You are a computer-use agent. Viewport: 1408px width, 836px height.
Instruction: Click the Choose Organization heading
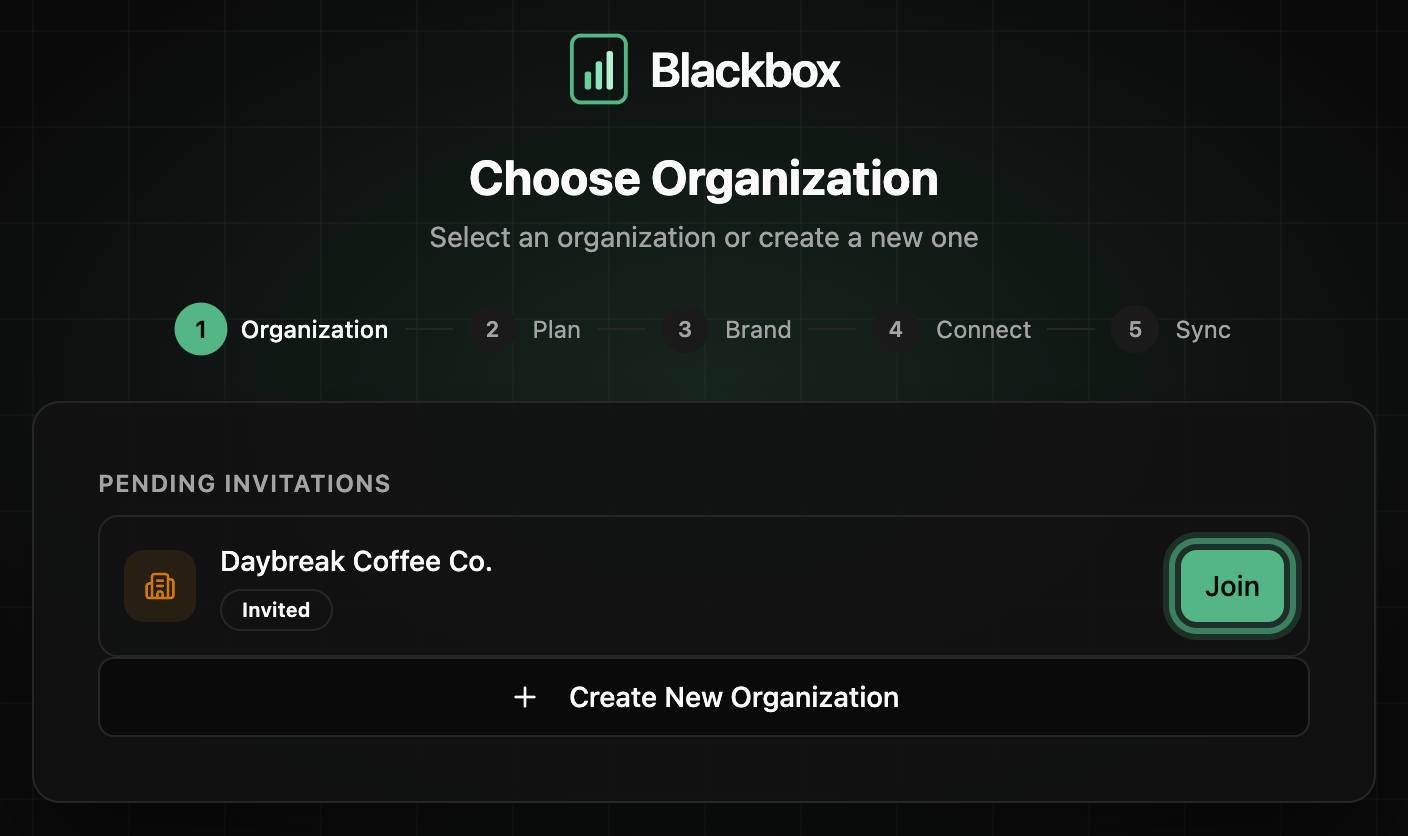coord(704,179)
